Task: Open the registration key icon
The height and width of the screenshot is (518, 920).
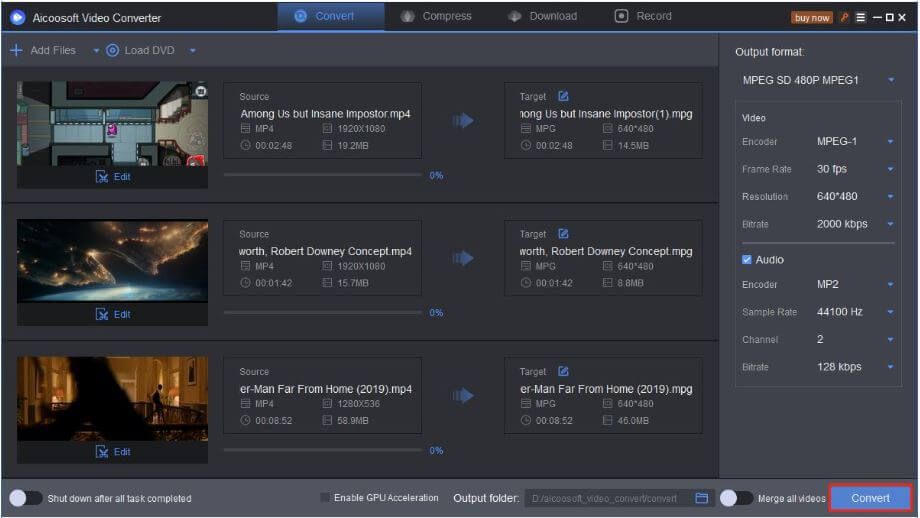Action: (x=844, y=18)
